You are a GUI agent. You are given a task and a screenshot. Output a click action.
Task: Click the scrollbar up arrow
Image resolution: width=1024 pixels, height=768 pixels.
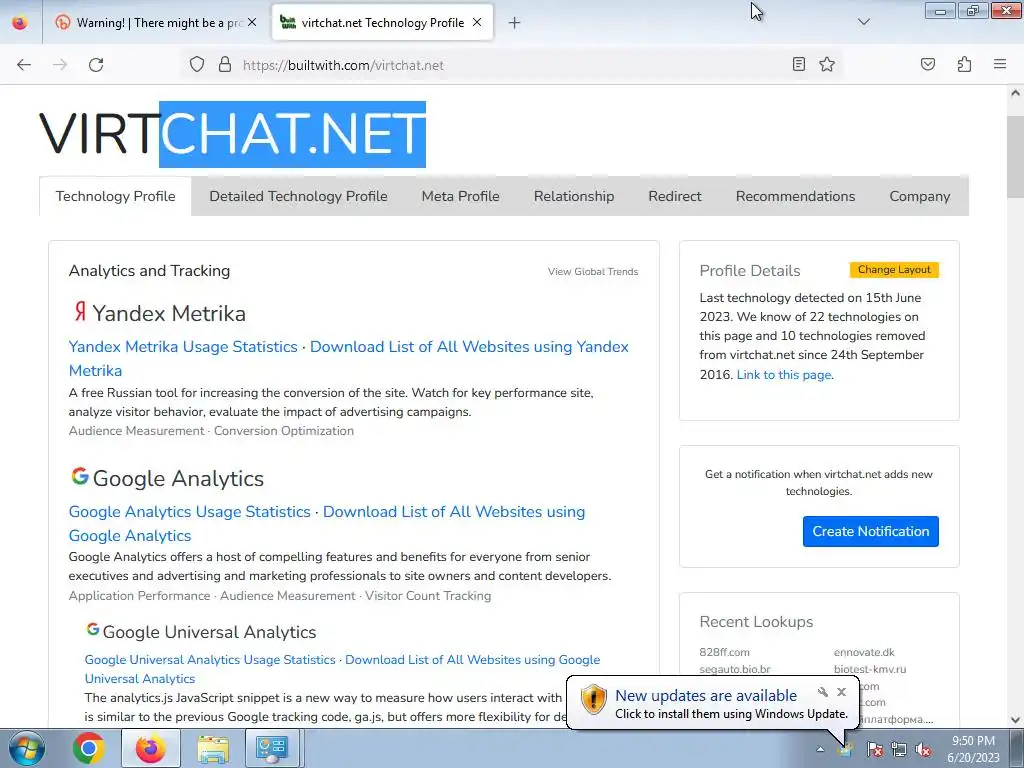click(1015, 93)
